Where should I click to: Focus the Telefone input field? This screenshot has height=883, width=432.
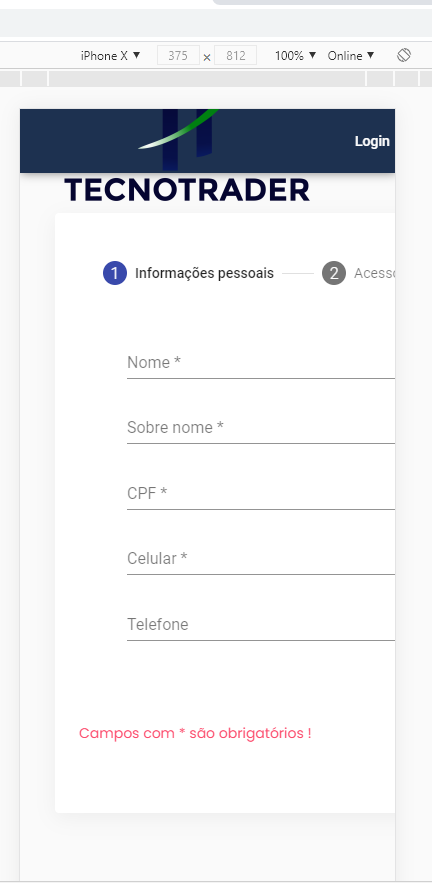261,625
